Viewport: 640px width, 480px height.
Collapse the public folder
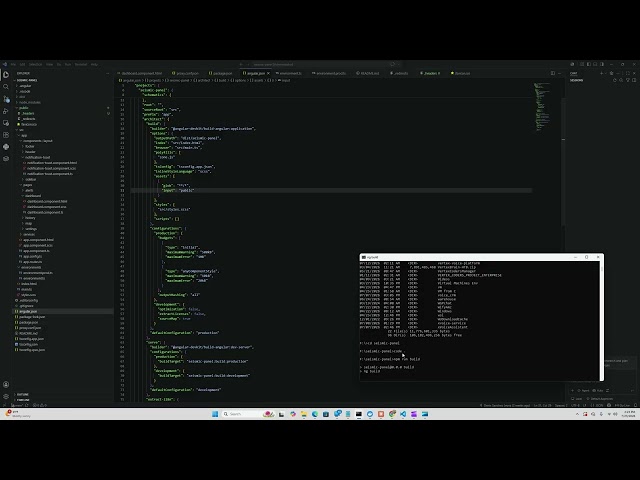point(23,108)
